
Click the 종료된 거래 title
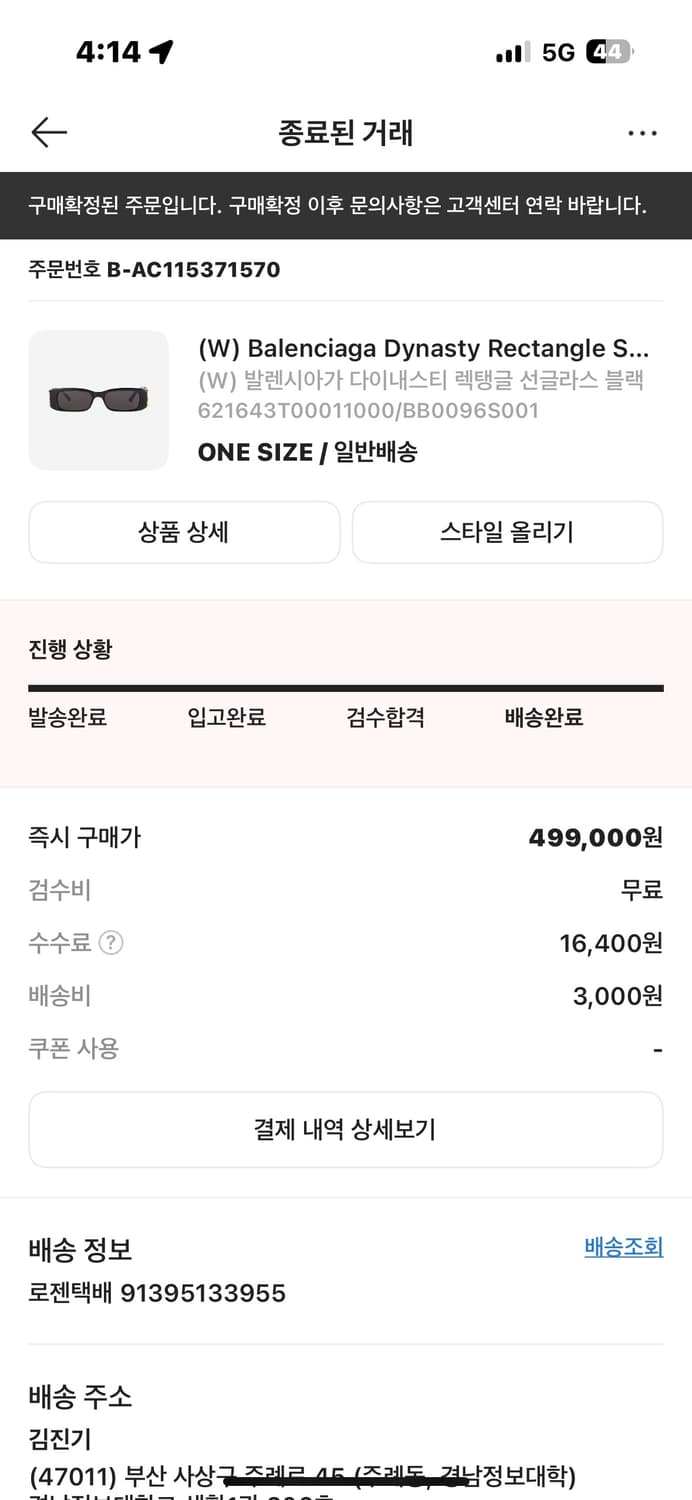(x=346, y=132)
